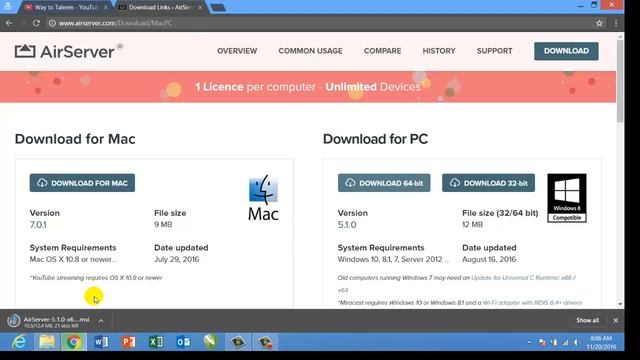640x360 pixels.
Task: Click Download for Mac heading
Action: pos(75,139)
